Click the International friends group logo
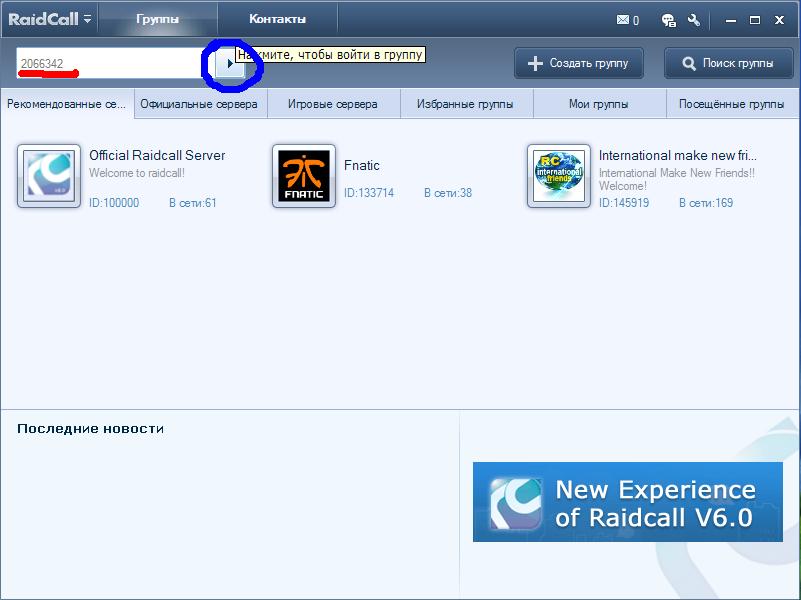 (x=559, y=176)
